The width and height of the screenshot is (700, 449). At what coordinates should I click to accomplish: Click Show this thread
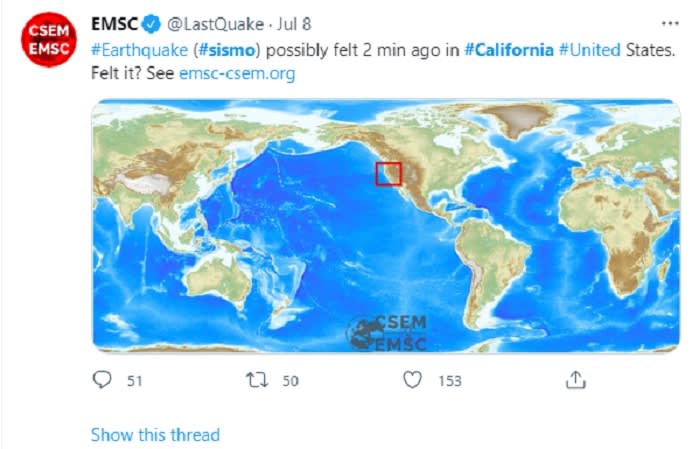[155, 435]
